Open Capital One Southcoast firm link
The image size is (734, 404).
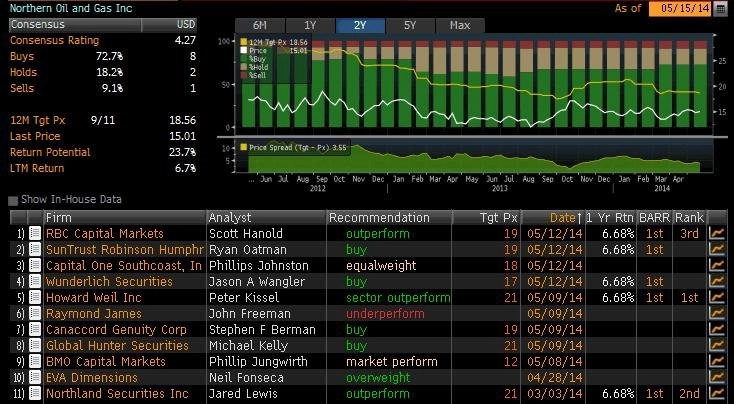click(124, 265)
